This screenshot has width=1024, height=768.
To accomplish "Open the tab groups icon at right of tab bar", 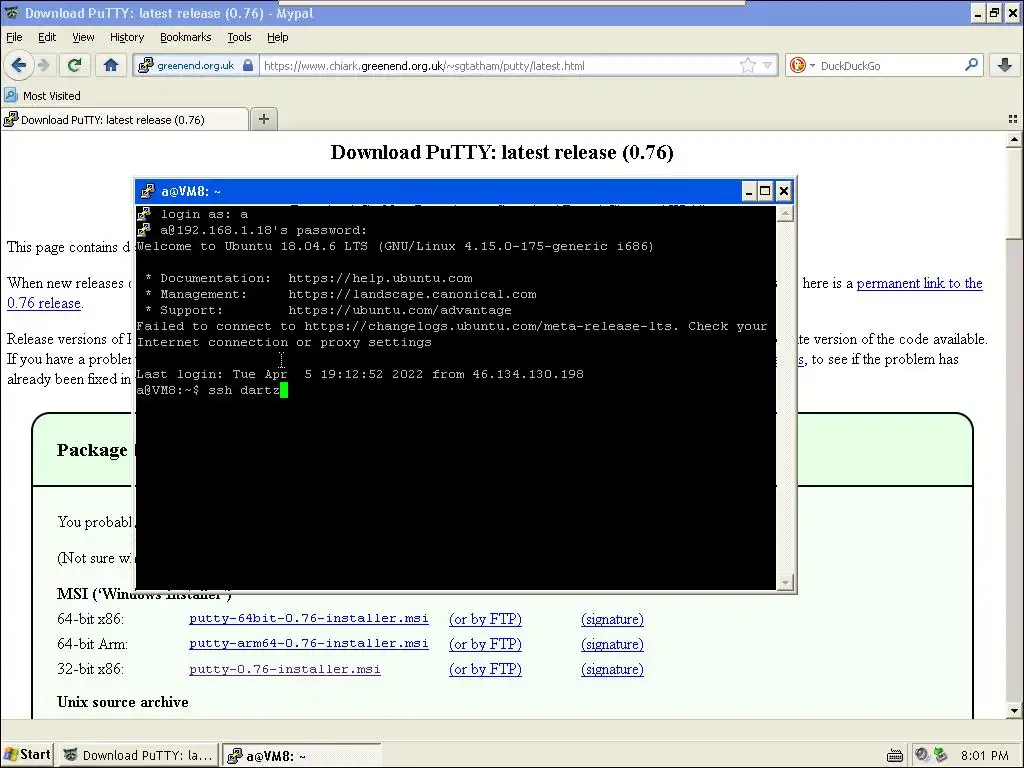I will [x=1012, y=119].
